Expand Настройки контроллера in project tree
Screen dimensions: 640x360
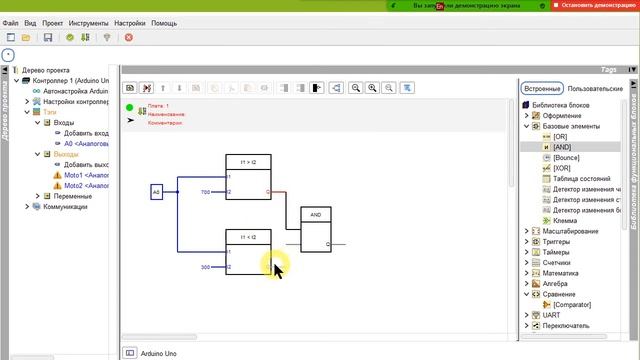click(27, 101)
